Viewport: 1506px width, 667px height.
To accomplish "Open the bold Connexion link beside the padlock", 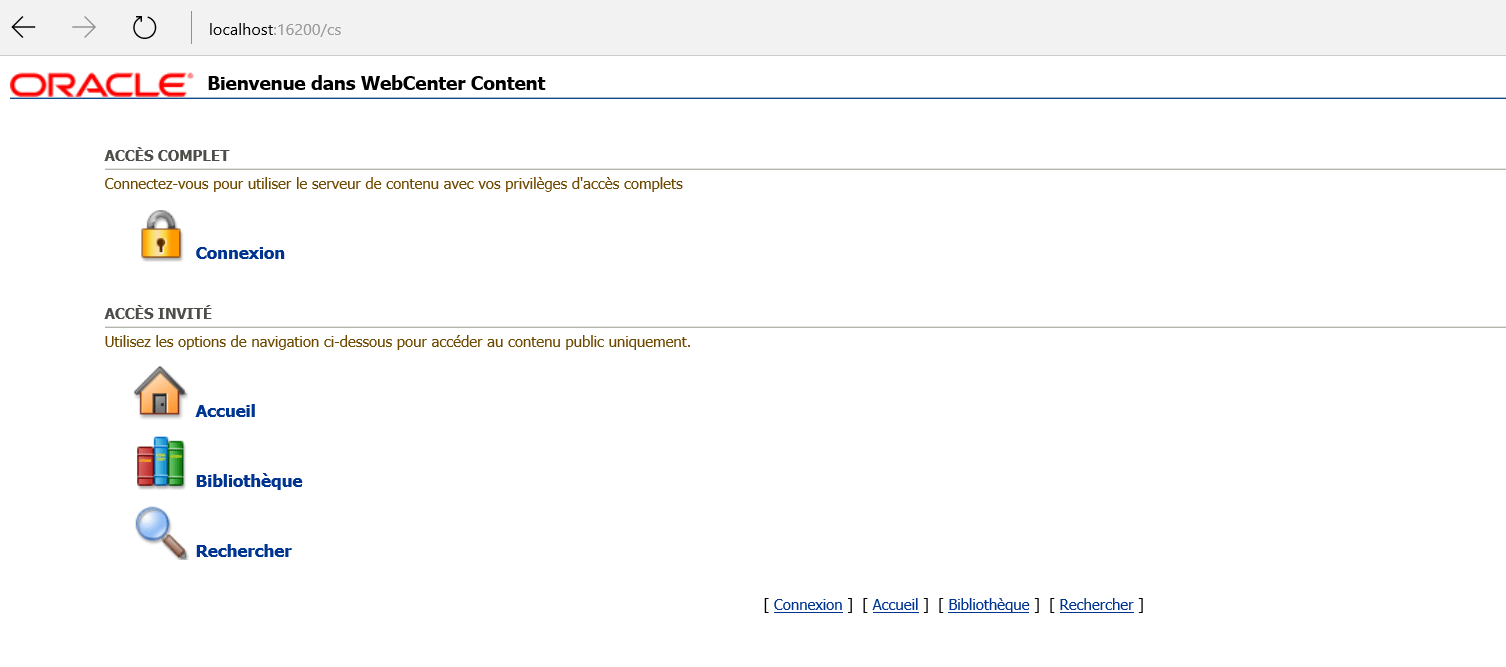I will (240, 253).
